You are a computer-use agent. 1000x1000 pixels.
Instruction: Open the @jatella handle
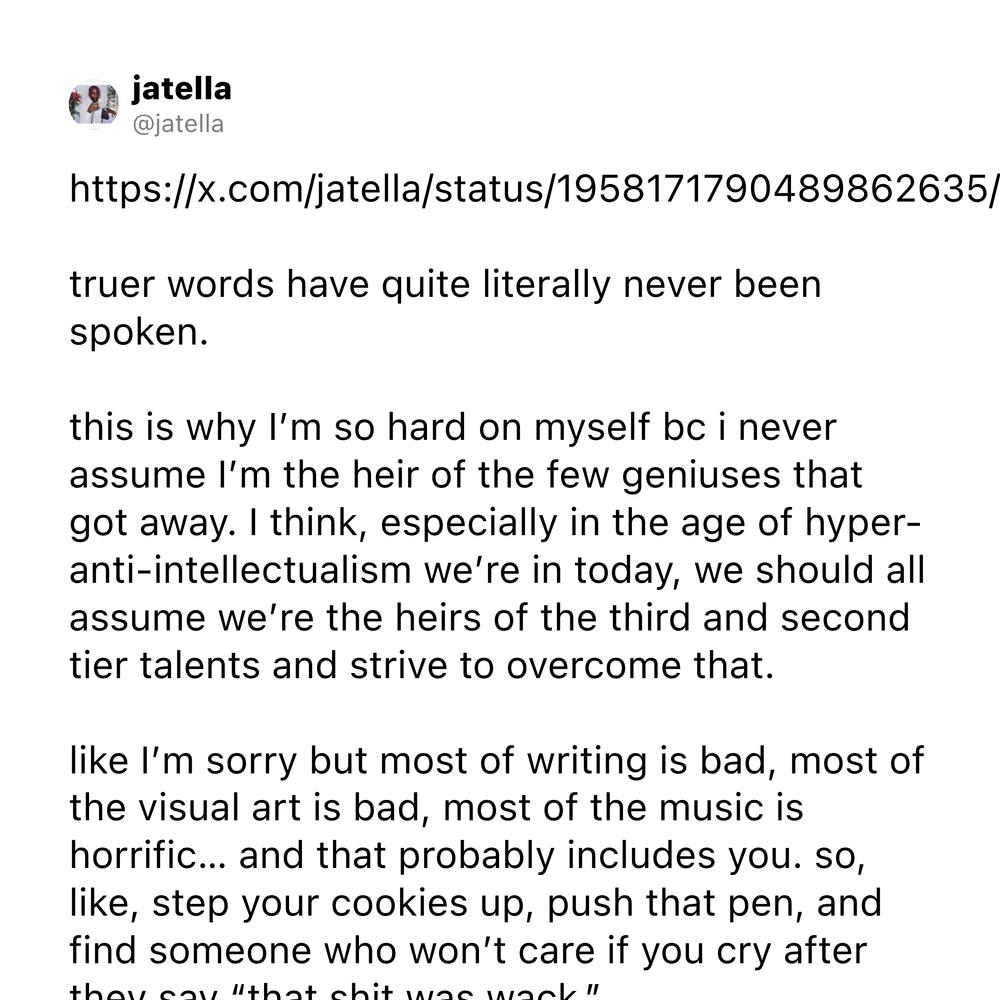point(178,124)
